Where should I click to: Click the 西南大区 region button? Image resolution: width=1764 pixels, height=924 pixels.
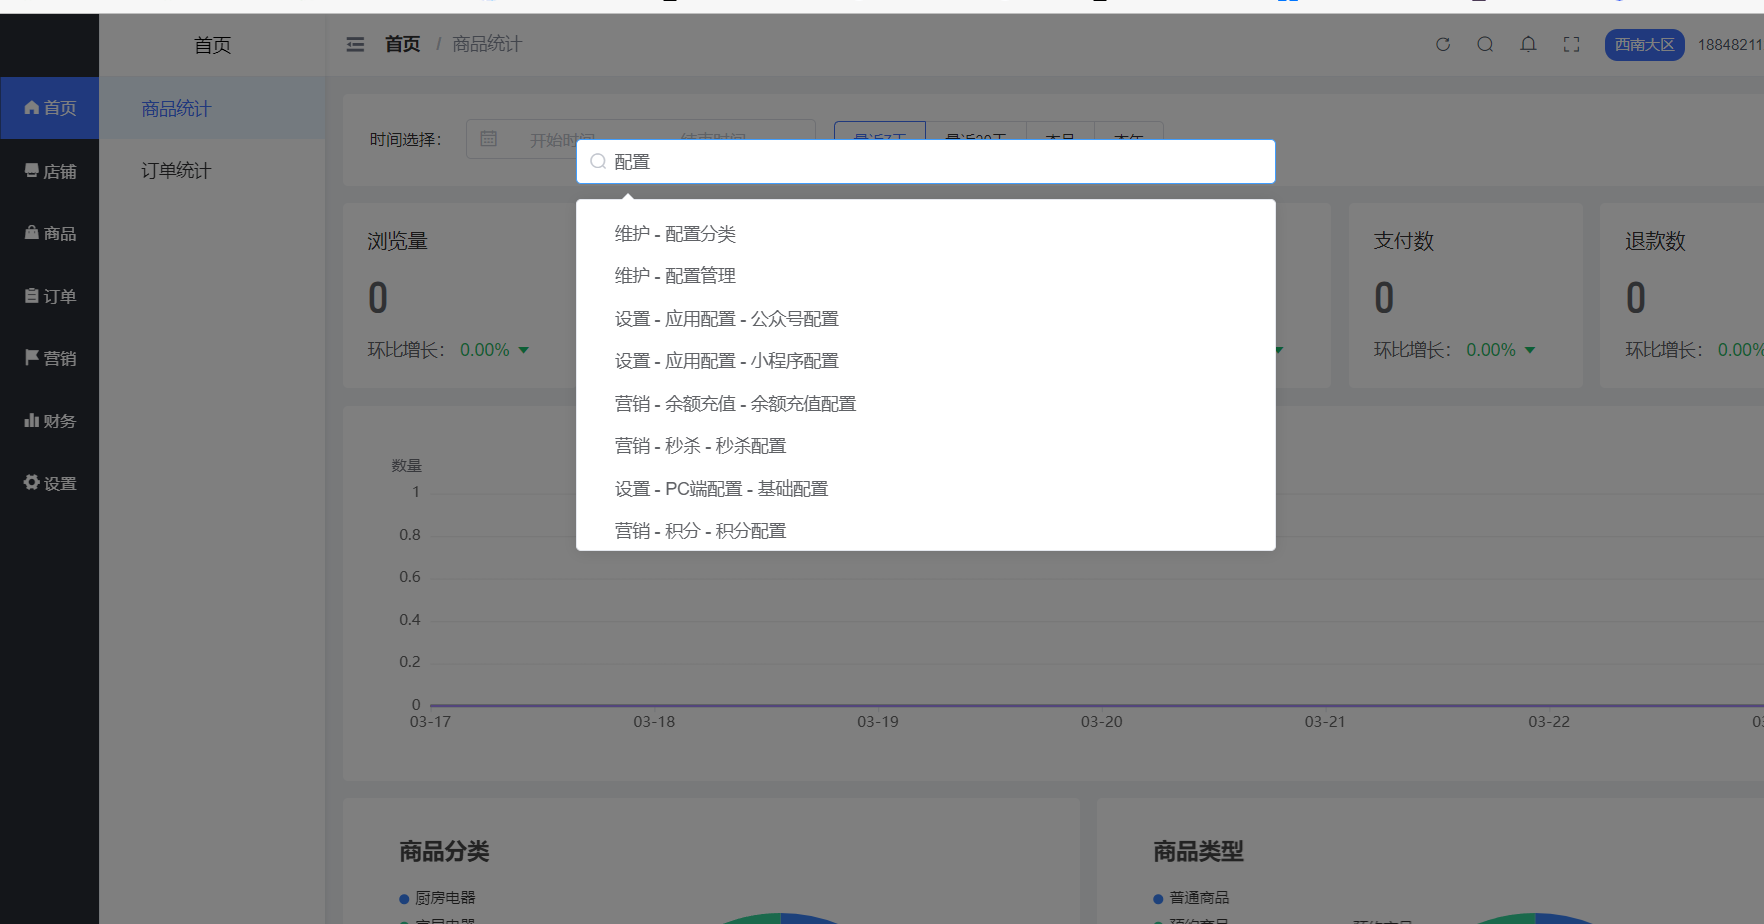pos(1644,45)
